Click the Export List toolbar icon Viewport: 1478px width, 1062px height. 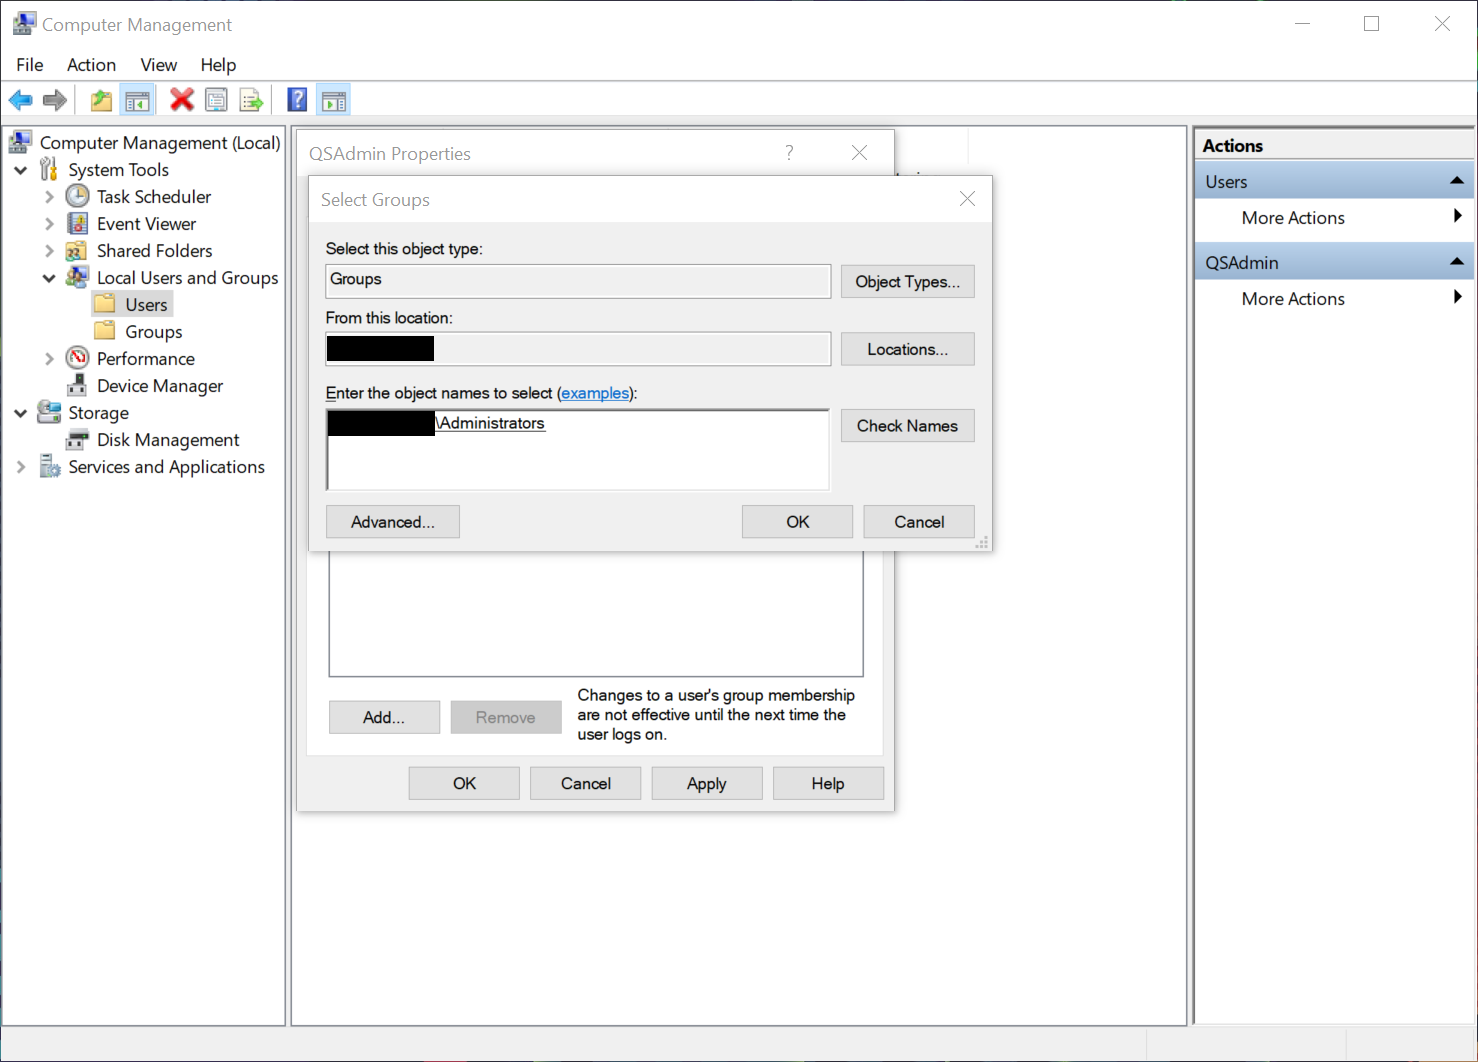tap(251, 99)
